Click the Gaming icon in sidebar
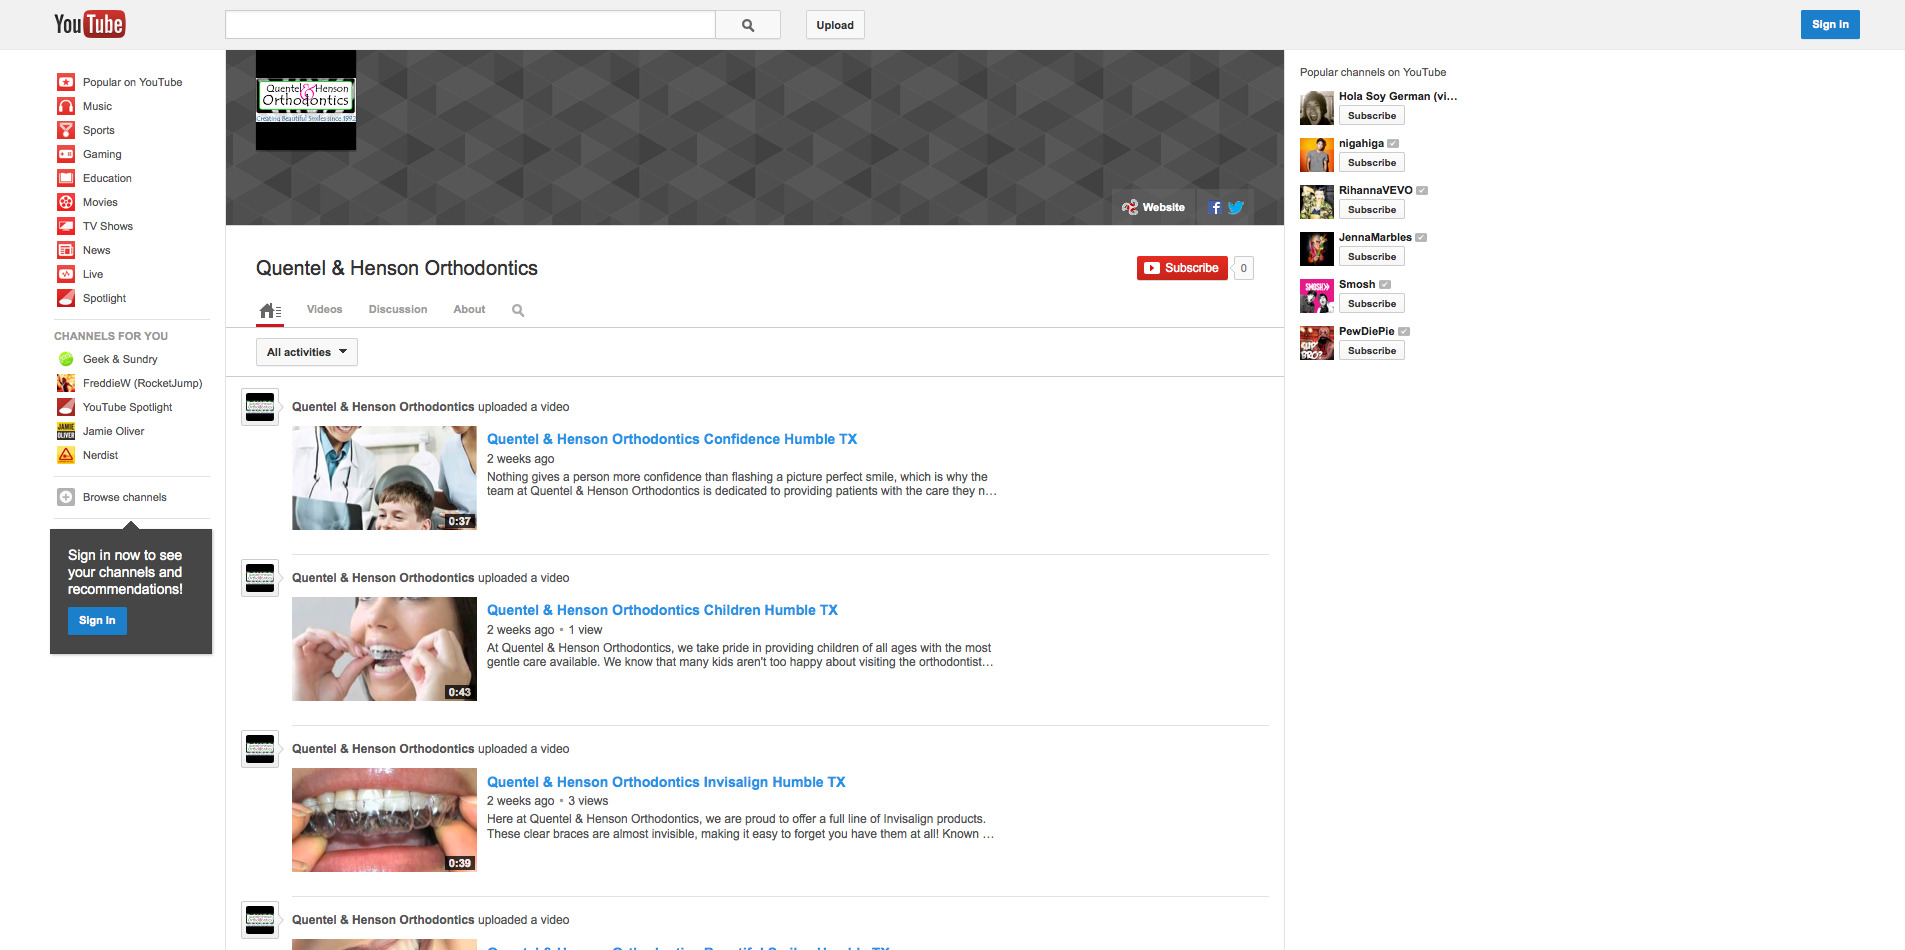The width and height of the screenshot is (1905, 950). 66,154
